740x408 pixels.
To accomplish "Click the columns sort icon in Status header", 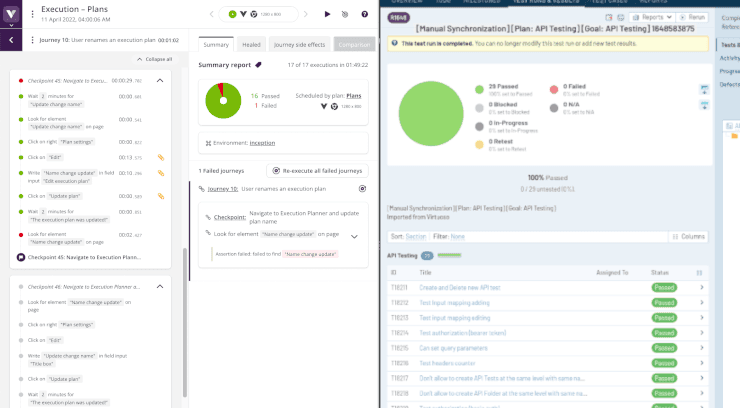I will (x=699, y=273).
